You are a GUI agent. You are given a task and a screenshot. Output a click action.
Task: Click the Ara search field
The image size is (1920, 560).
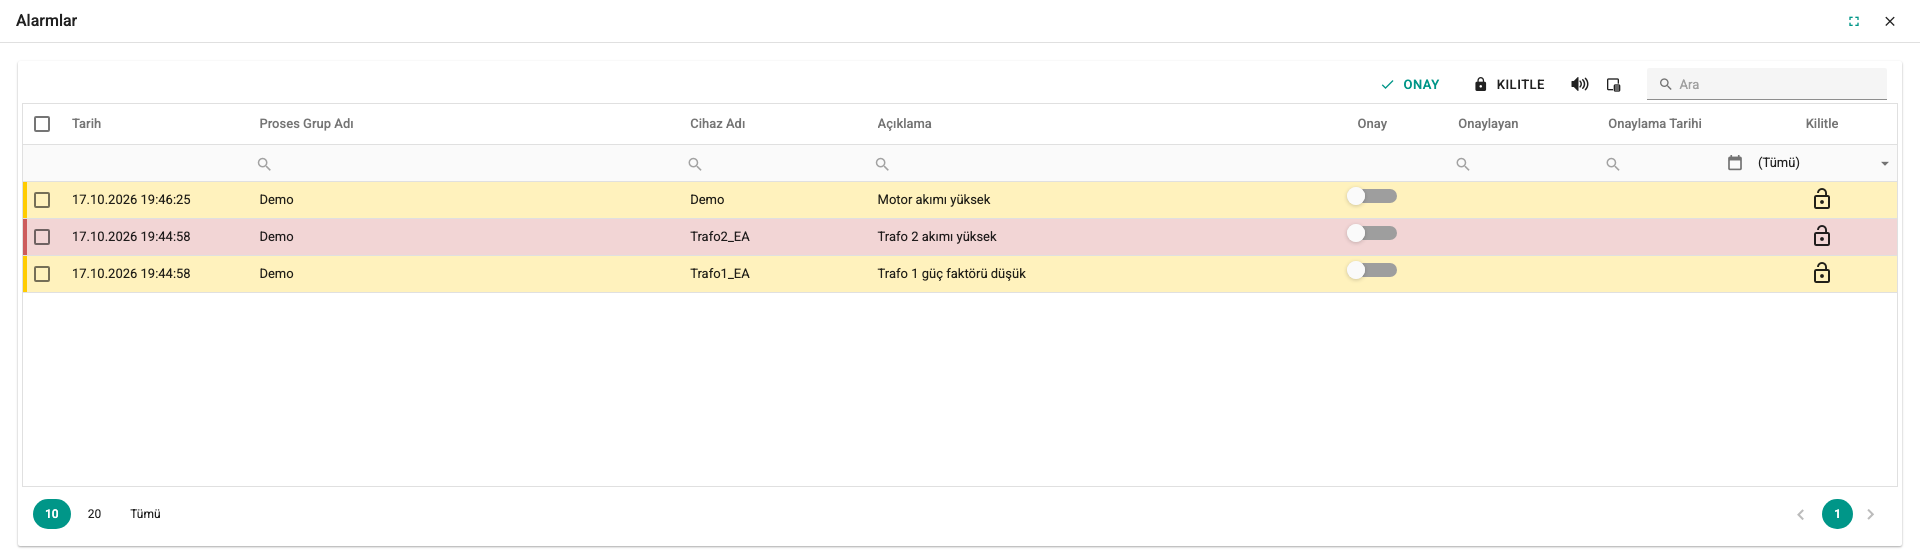1767,85
